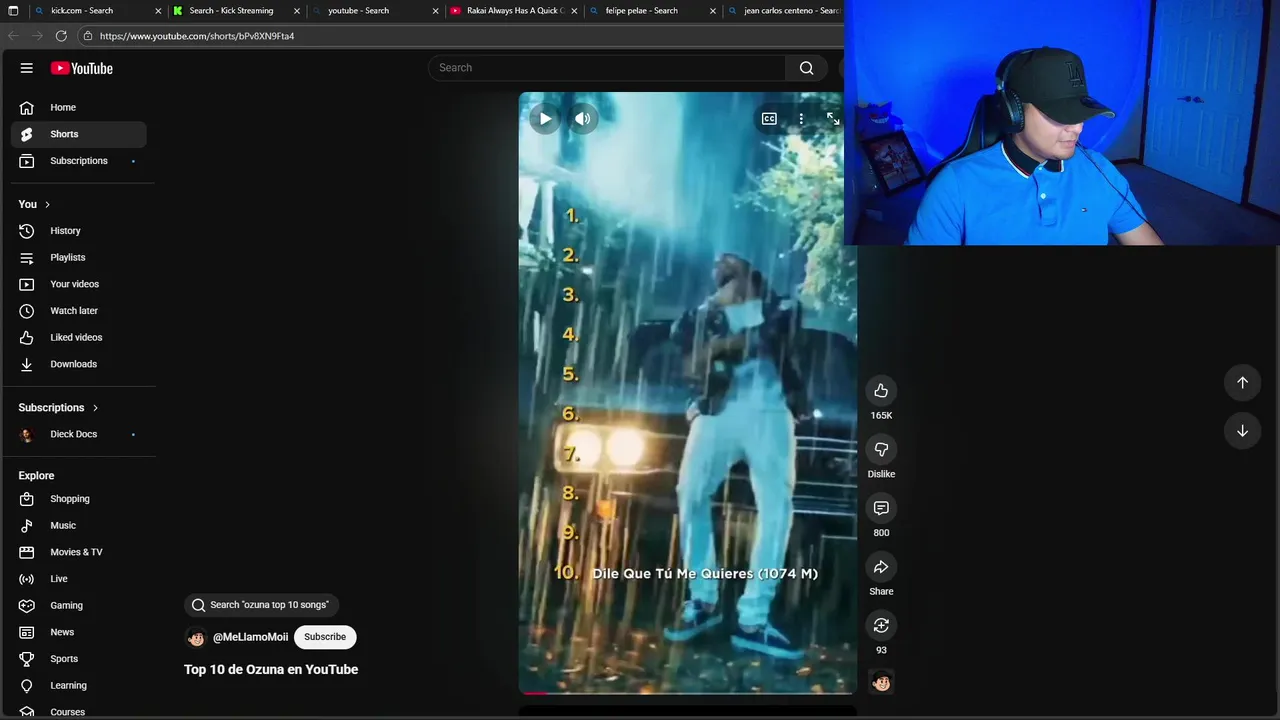Go back in browser history
The width and height of the screenshot is (1280, 720).
pyautogui.click(x=14, y=36)
